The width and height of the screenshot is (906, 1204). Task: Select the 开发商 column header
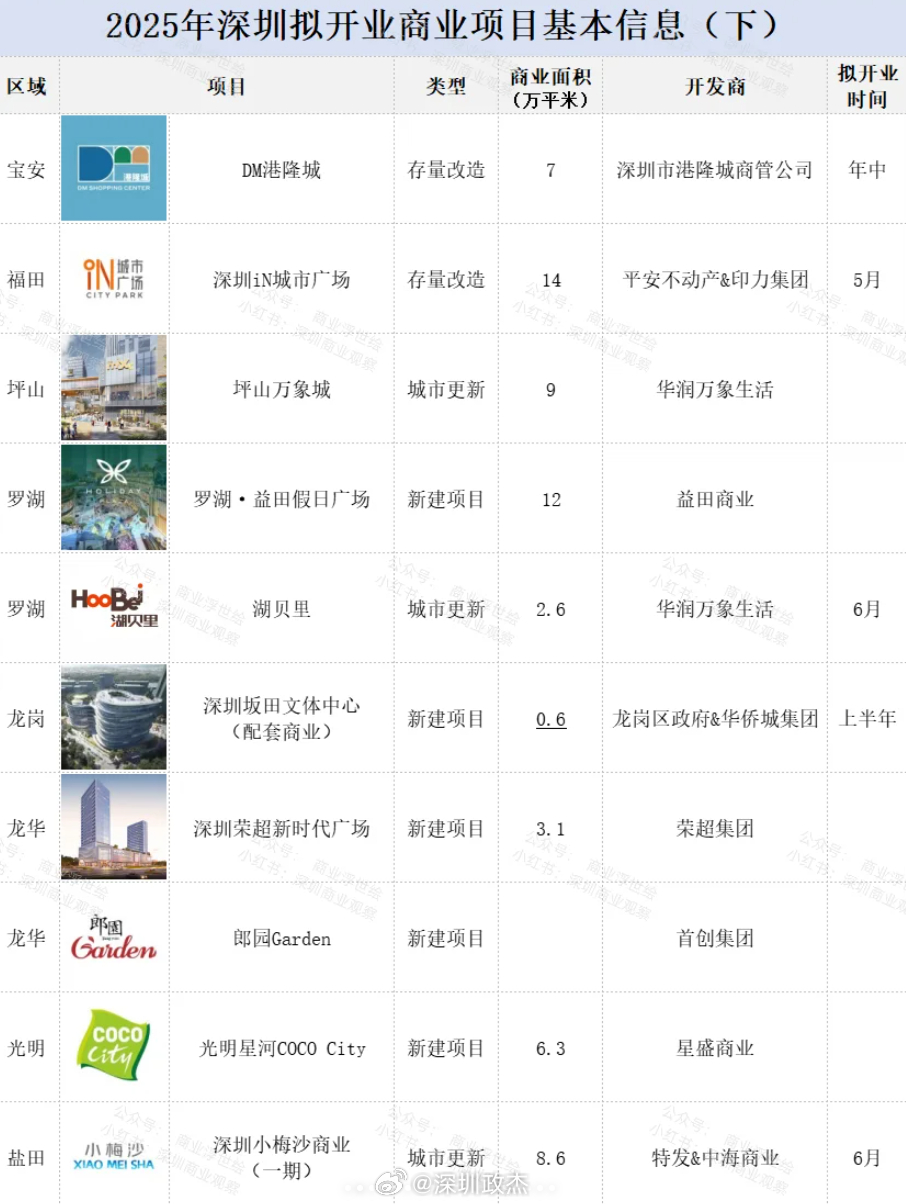coord(715,86)
